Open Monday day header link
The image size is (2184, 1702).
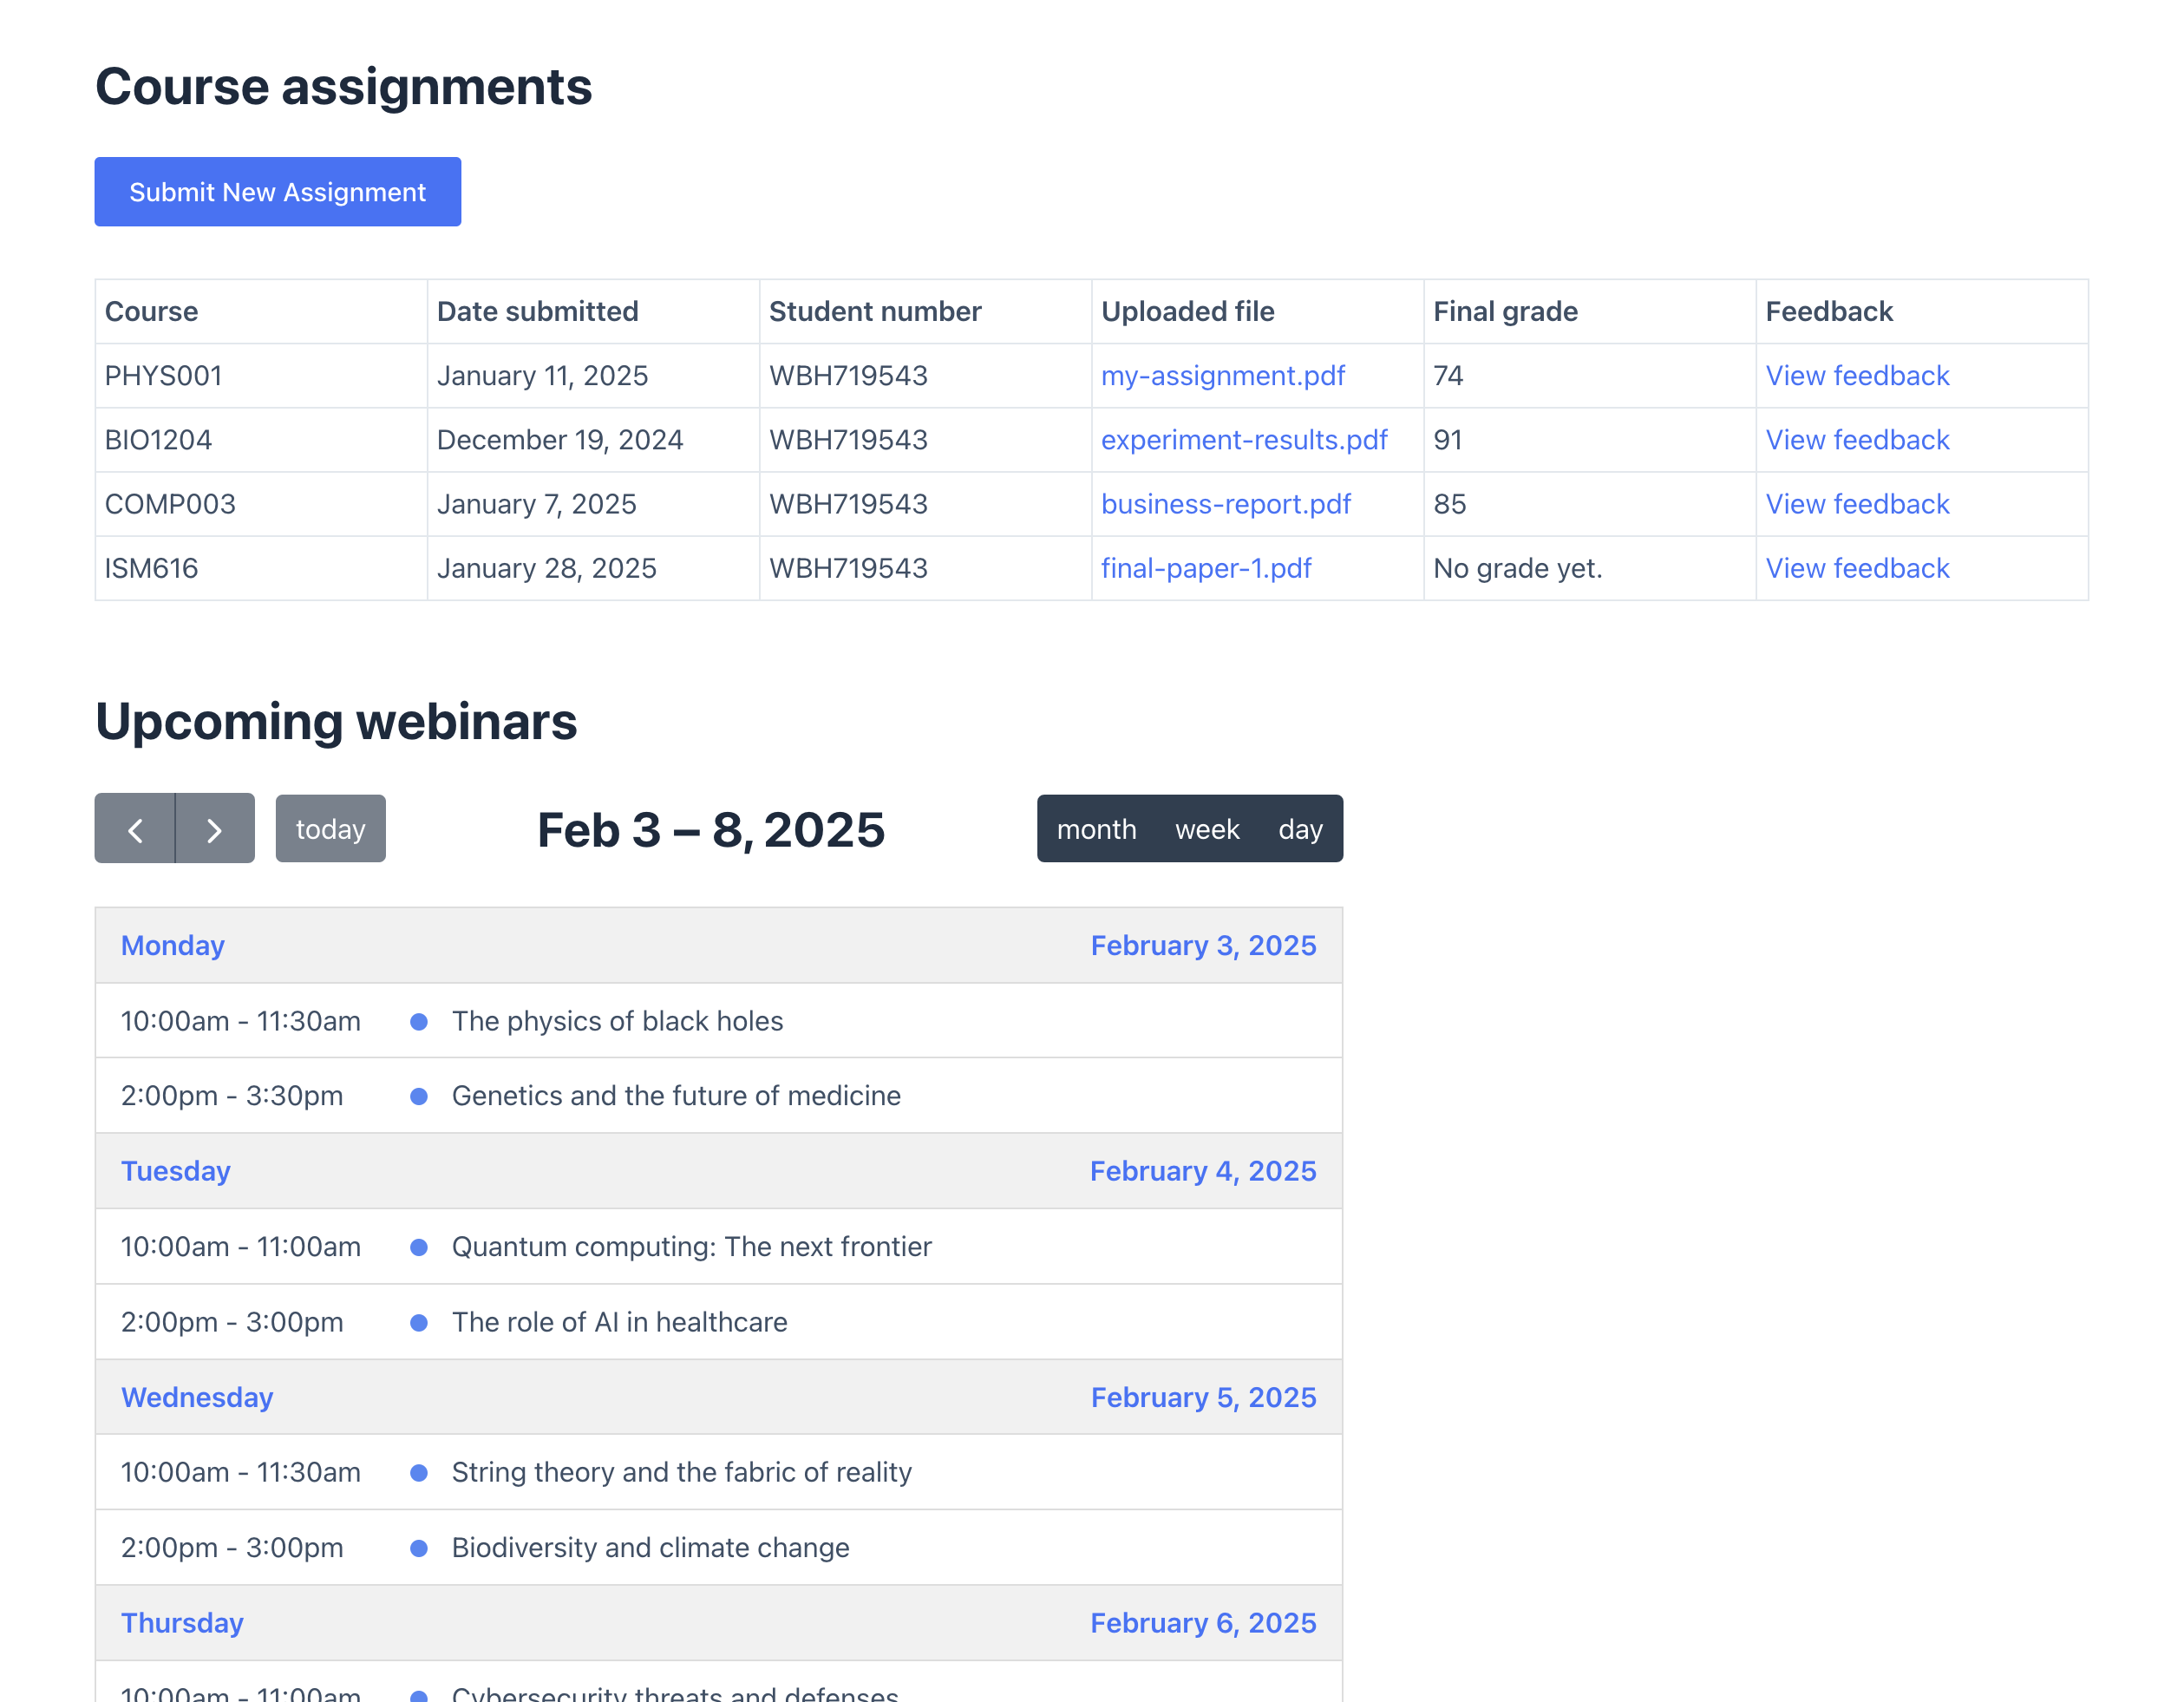[173, 945]
